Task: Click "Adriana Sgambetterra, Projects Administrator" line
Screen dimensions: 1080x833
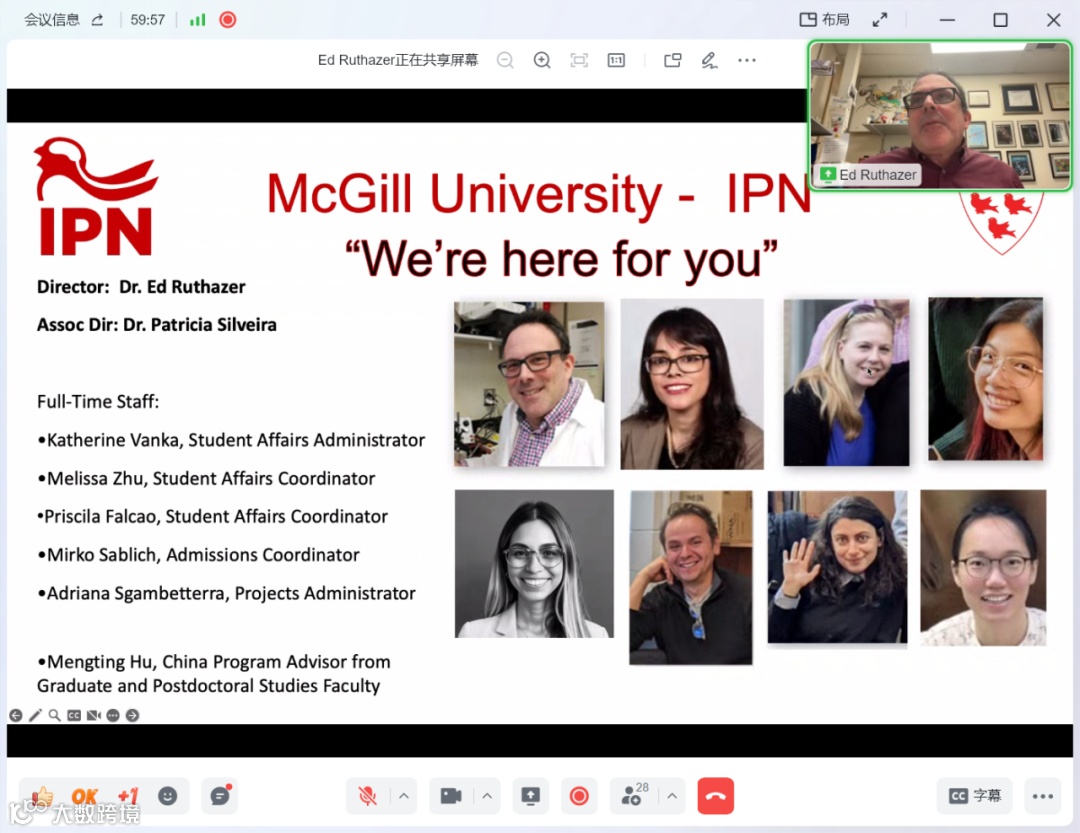Action: tap(227, 594)
